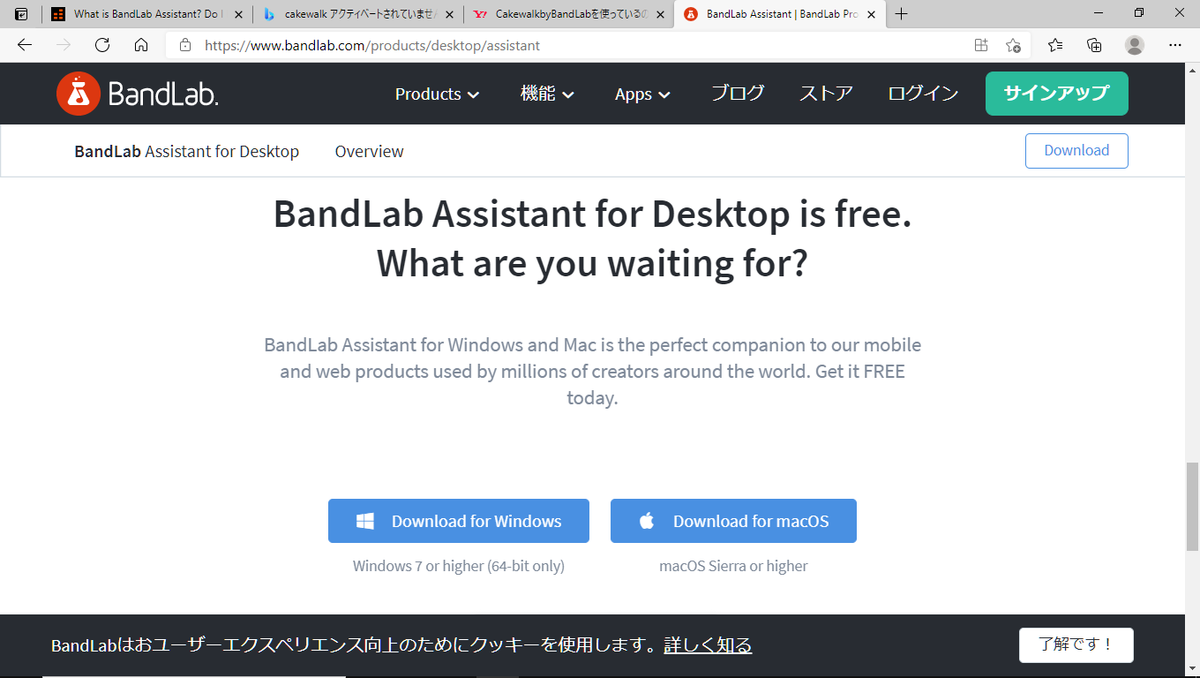Switch to the cakewalk アクティベート tab
The width and height of the screenshot is (1200, 678).
pyautogui.click(x=359, y=14)
